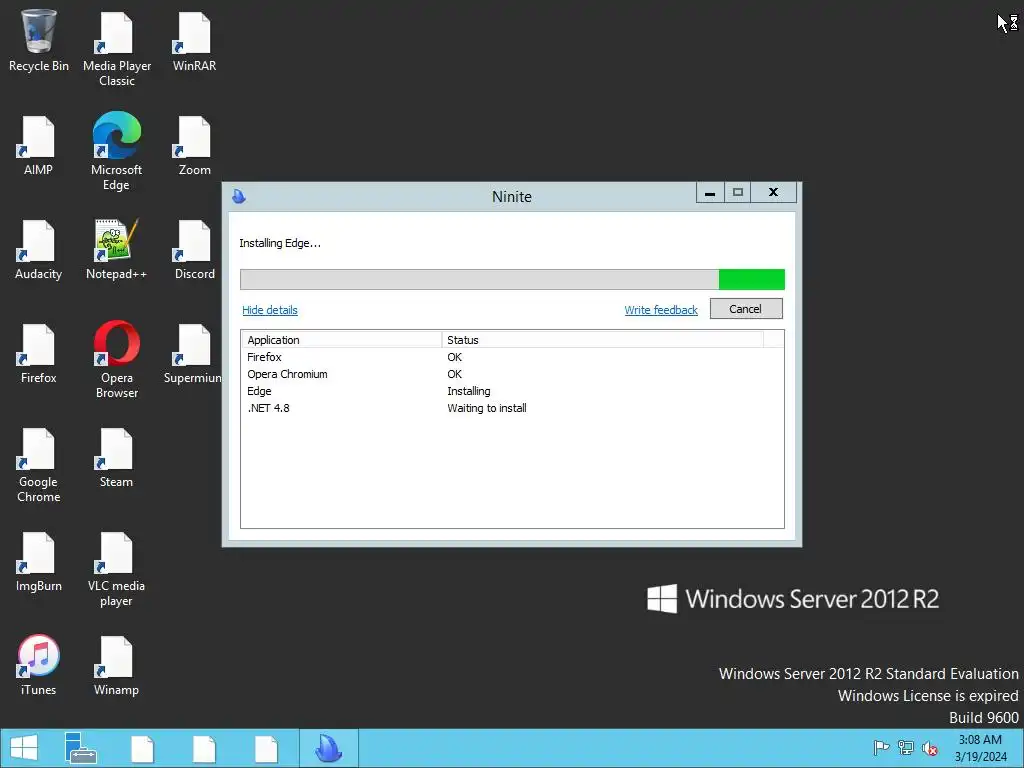1024x768 pixels.
Task: Click the Installing status for Edge
Action: (x=468, y=391)
